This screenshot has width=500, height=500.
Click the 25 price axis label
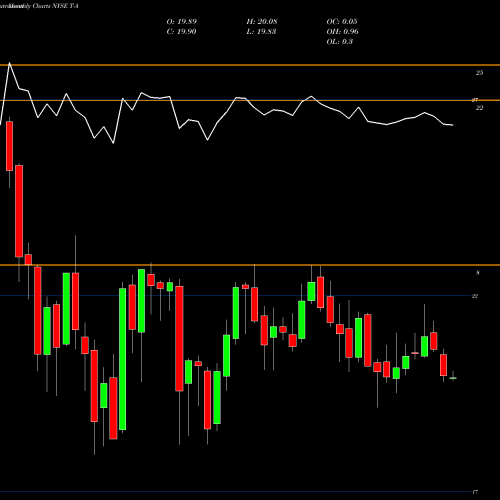pyautogui.click(x=479, y=73)
